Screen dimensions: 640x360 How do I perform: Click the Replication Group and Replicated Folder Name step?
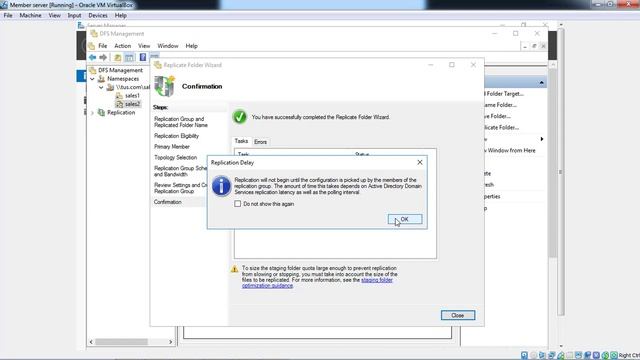[x=181, y=122]
